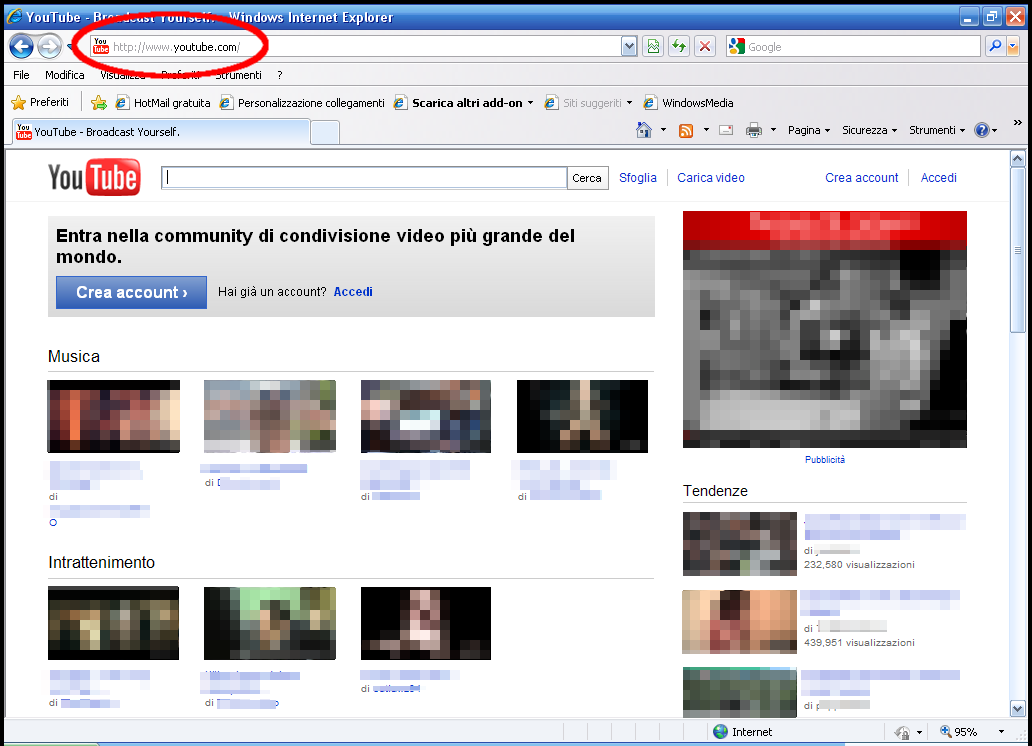Click Accedi link in page header
Image resolution: width=1032 pixels, height=746 pixels.
coord(939,178)
